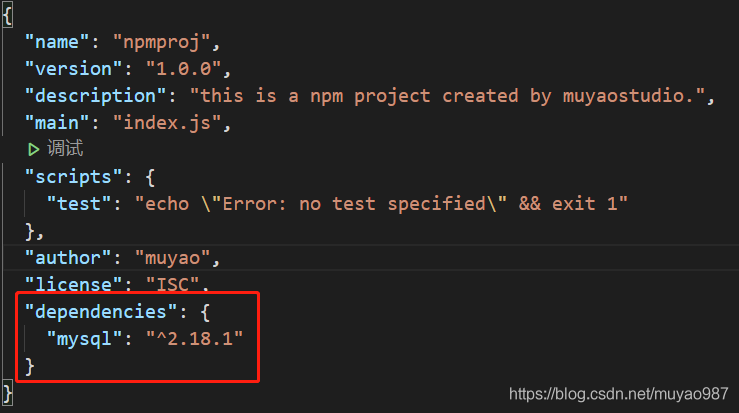The width and height of the screenshot is (739, 413).
Task: Click the description string mentioning muyaostudio
Action: 447,96
